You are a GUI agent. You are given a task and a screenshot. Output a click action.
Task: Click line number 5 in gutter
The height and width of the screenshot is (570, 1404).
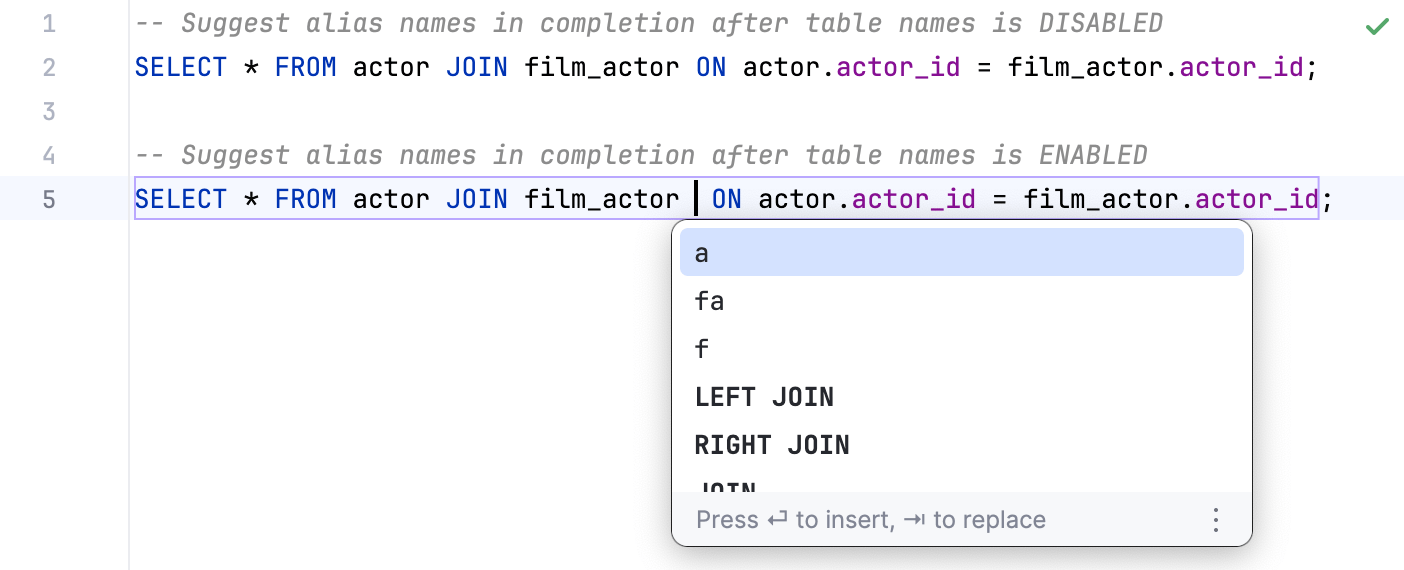tap(49, 199)
